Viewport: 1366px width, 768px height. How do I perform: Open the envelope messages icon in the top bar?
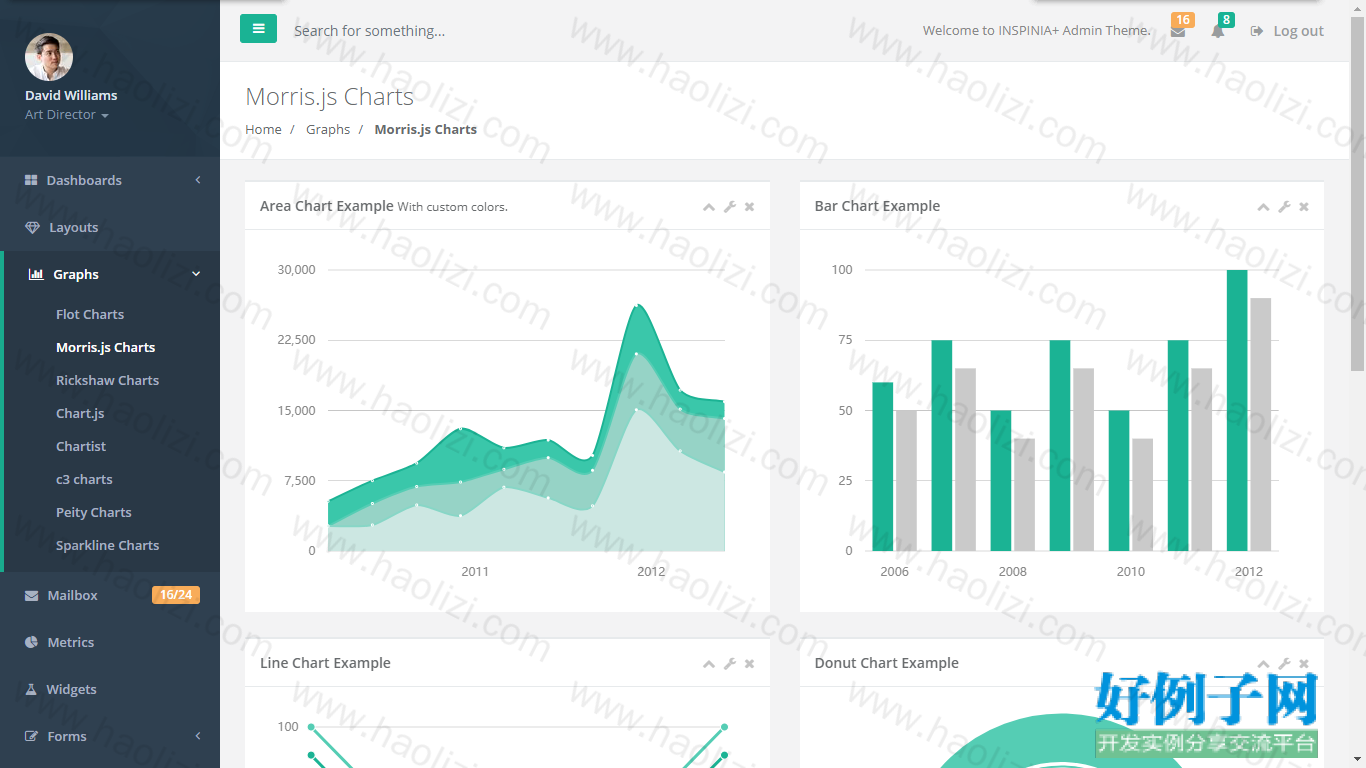pyautogui.click(x=1178, y=31)
